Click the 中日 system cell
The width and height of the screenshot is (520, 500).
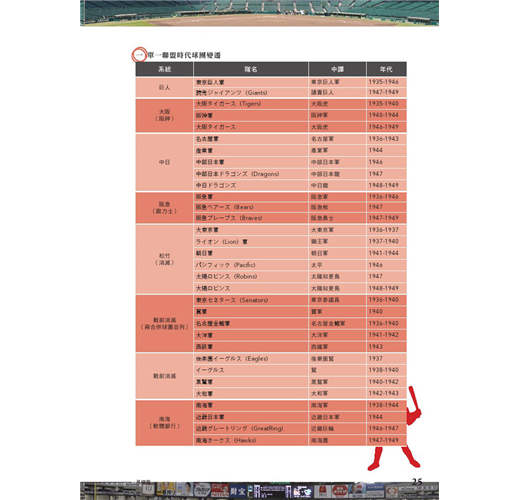point(164,162)
